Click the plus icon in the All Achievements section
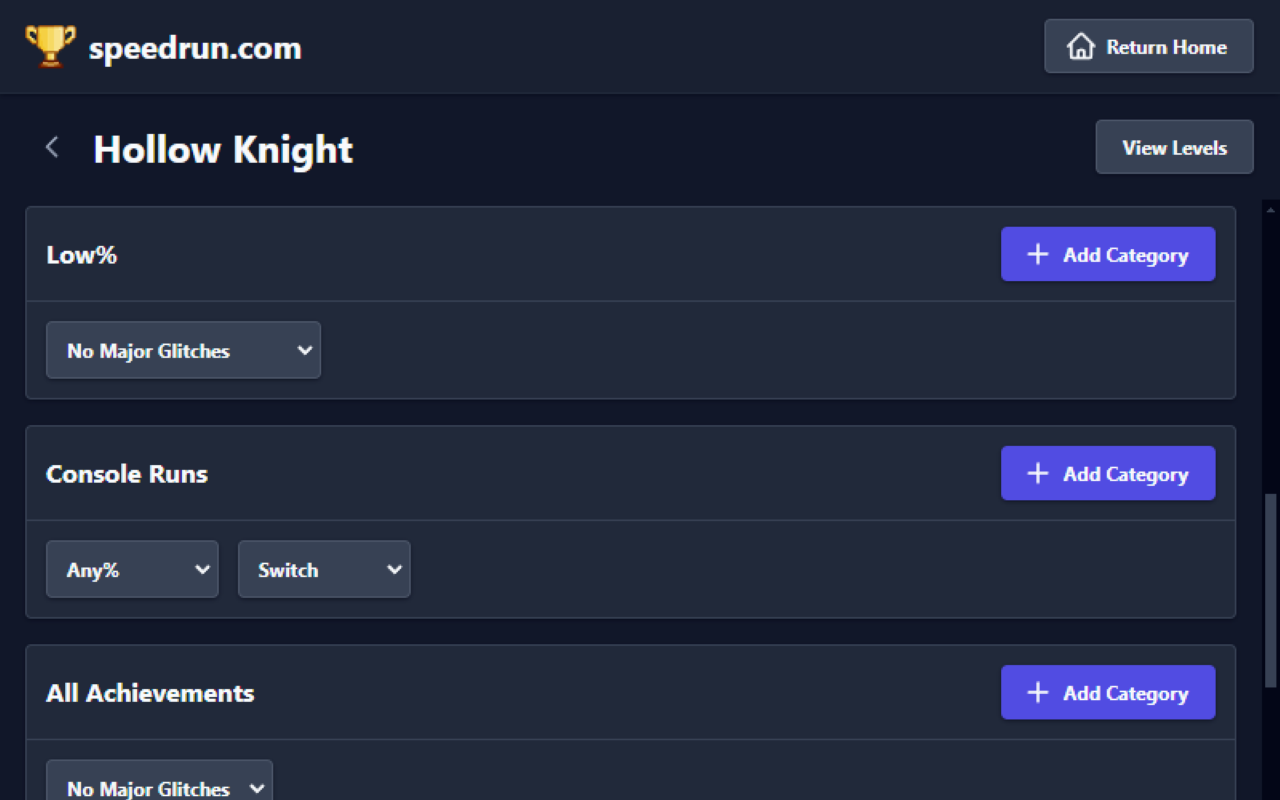The width and height of the screenshot is (1280, 800). pos(1038,692)
